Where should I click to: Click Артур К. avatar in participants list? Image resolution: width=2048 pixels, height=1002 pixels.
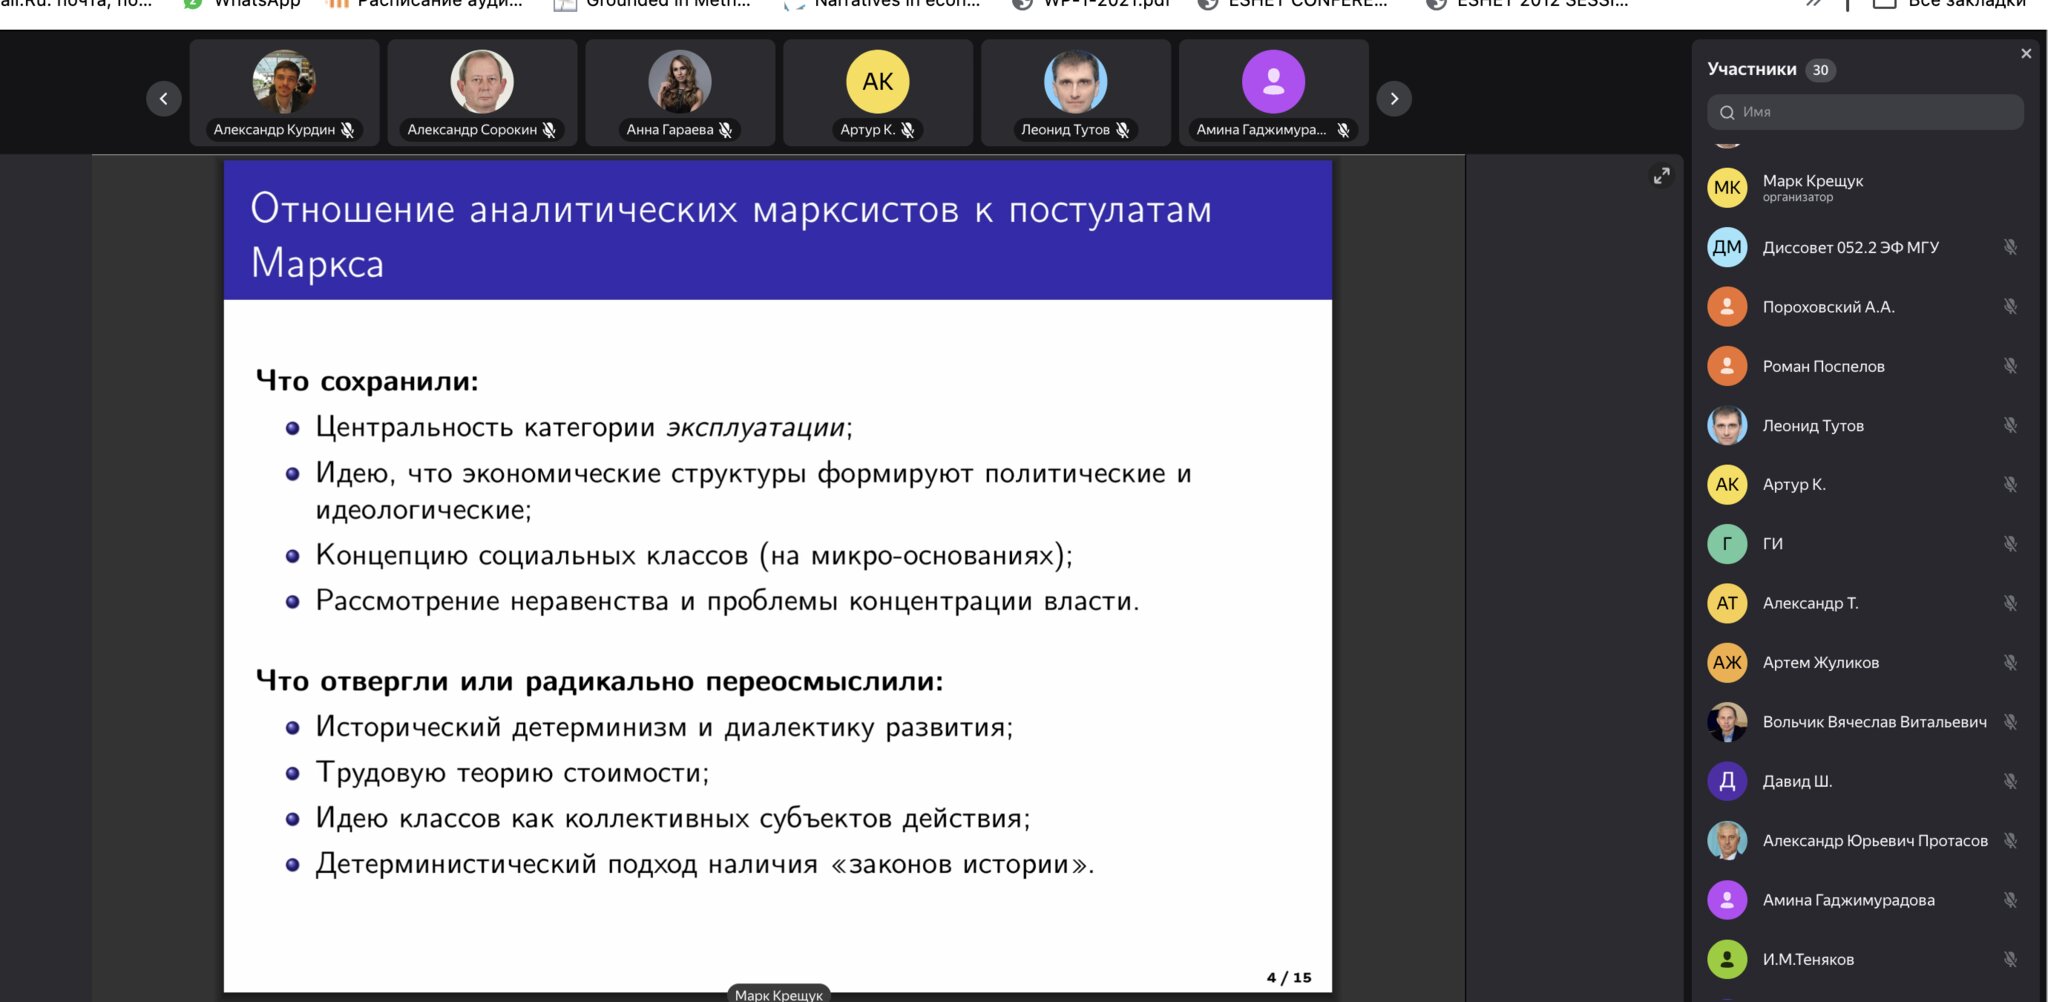click(x=1727, y=485)
